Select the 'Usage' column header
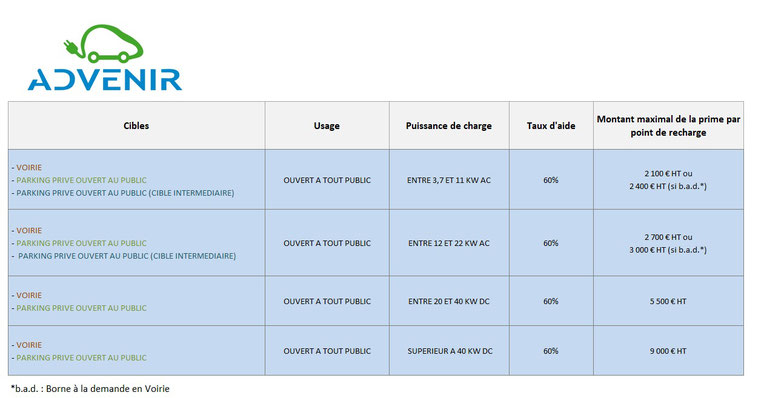Viewport: 764px width, 398px height. [326, 126]
